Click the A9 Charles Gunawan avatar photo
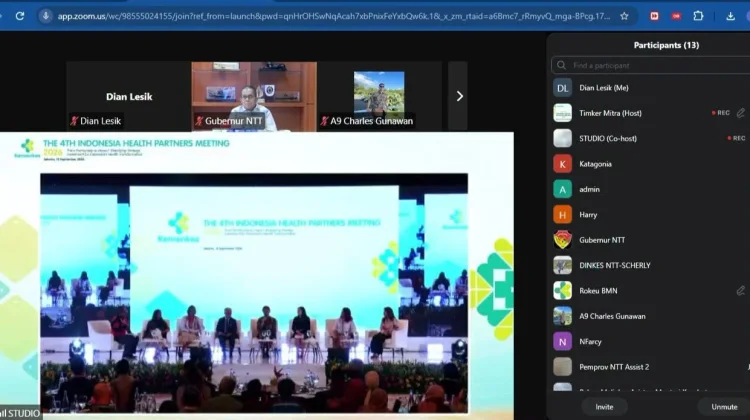Image resolution: width=750 pixels, height=420 pixels. (x=562, y=316)
